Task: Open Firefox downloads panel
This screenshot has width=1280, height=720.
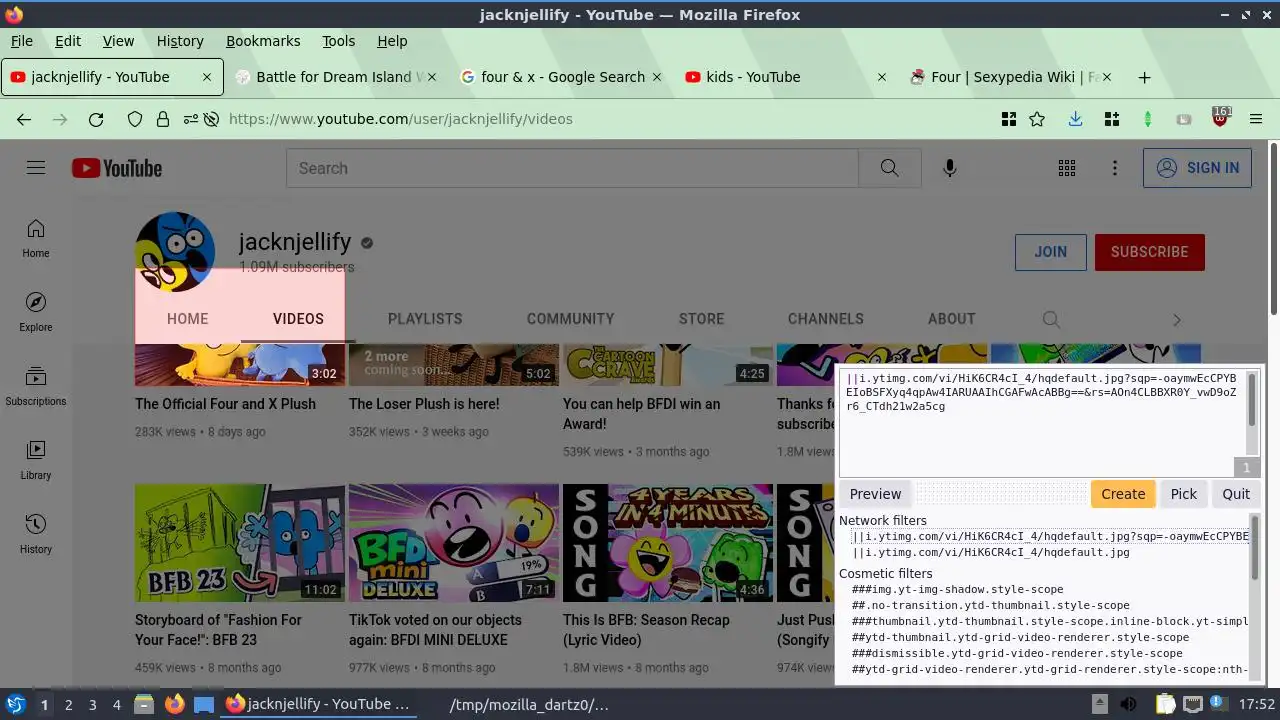Action: (x=1075, y=119)
